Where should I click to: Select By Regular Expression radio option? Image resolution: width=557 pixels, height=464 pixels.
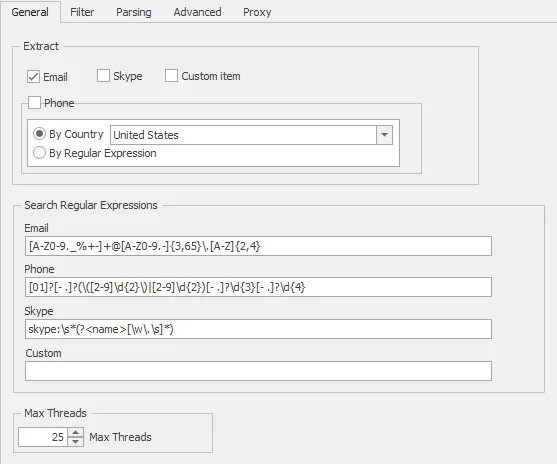click(x=39, y=153)
